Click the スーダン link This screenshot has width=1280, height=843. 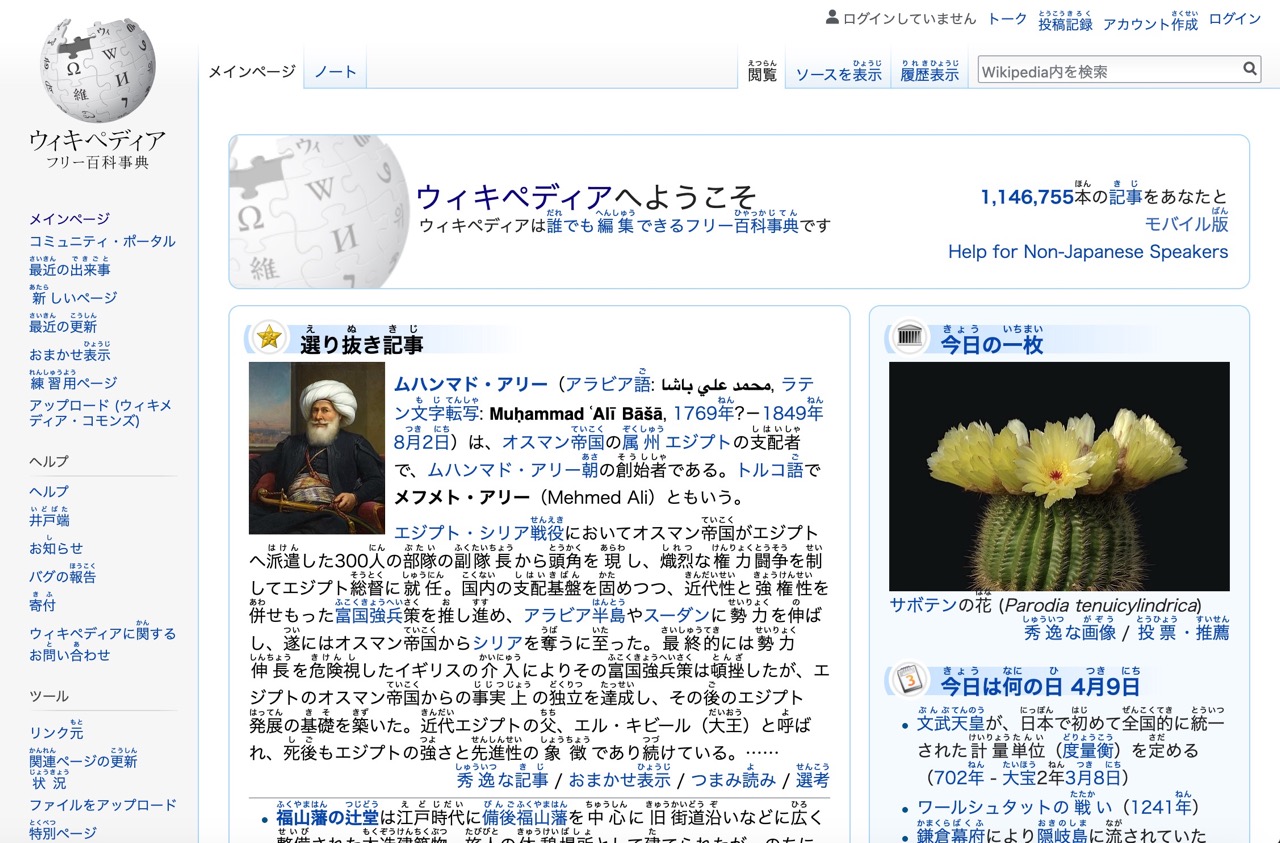click(x=676, y=614)
